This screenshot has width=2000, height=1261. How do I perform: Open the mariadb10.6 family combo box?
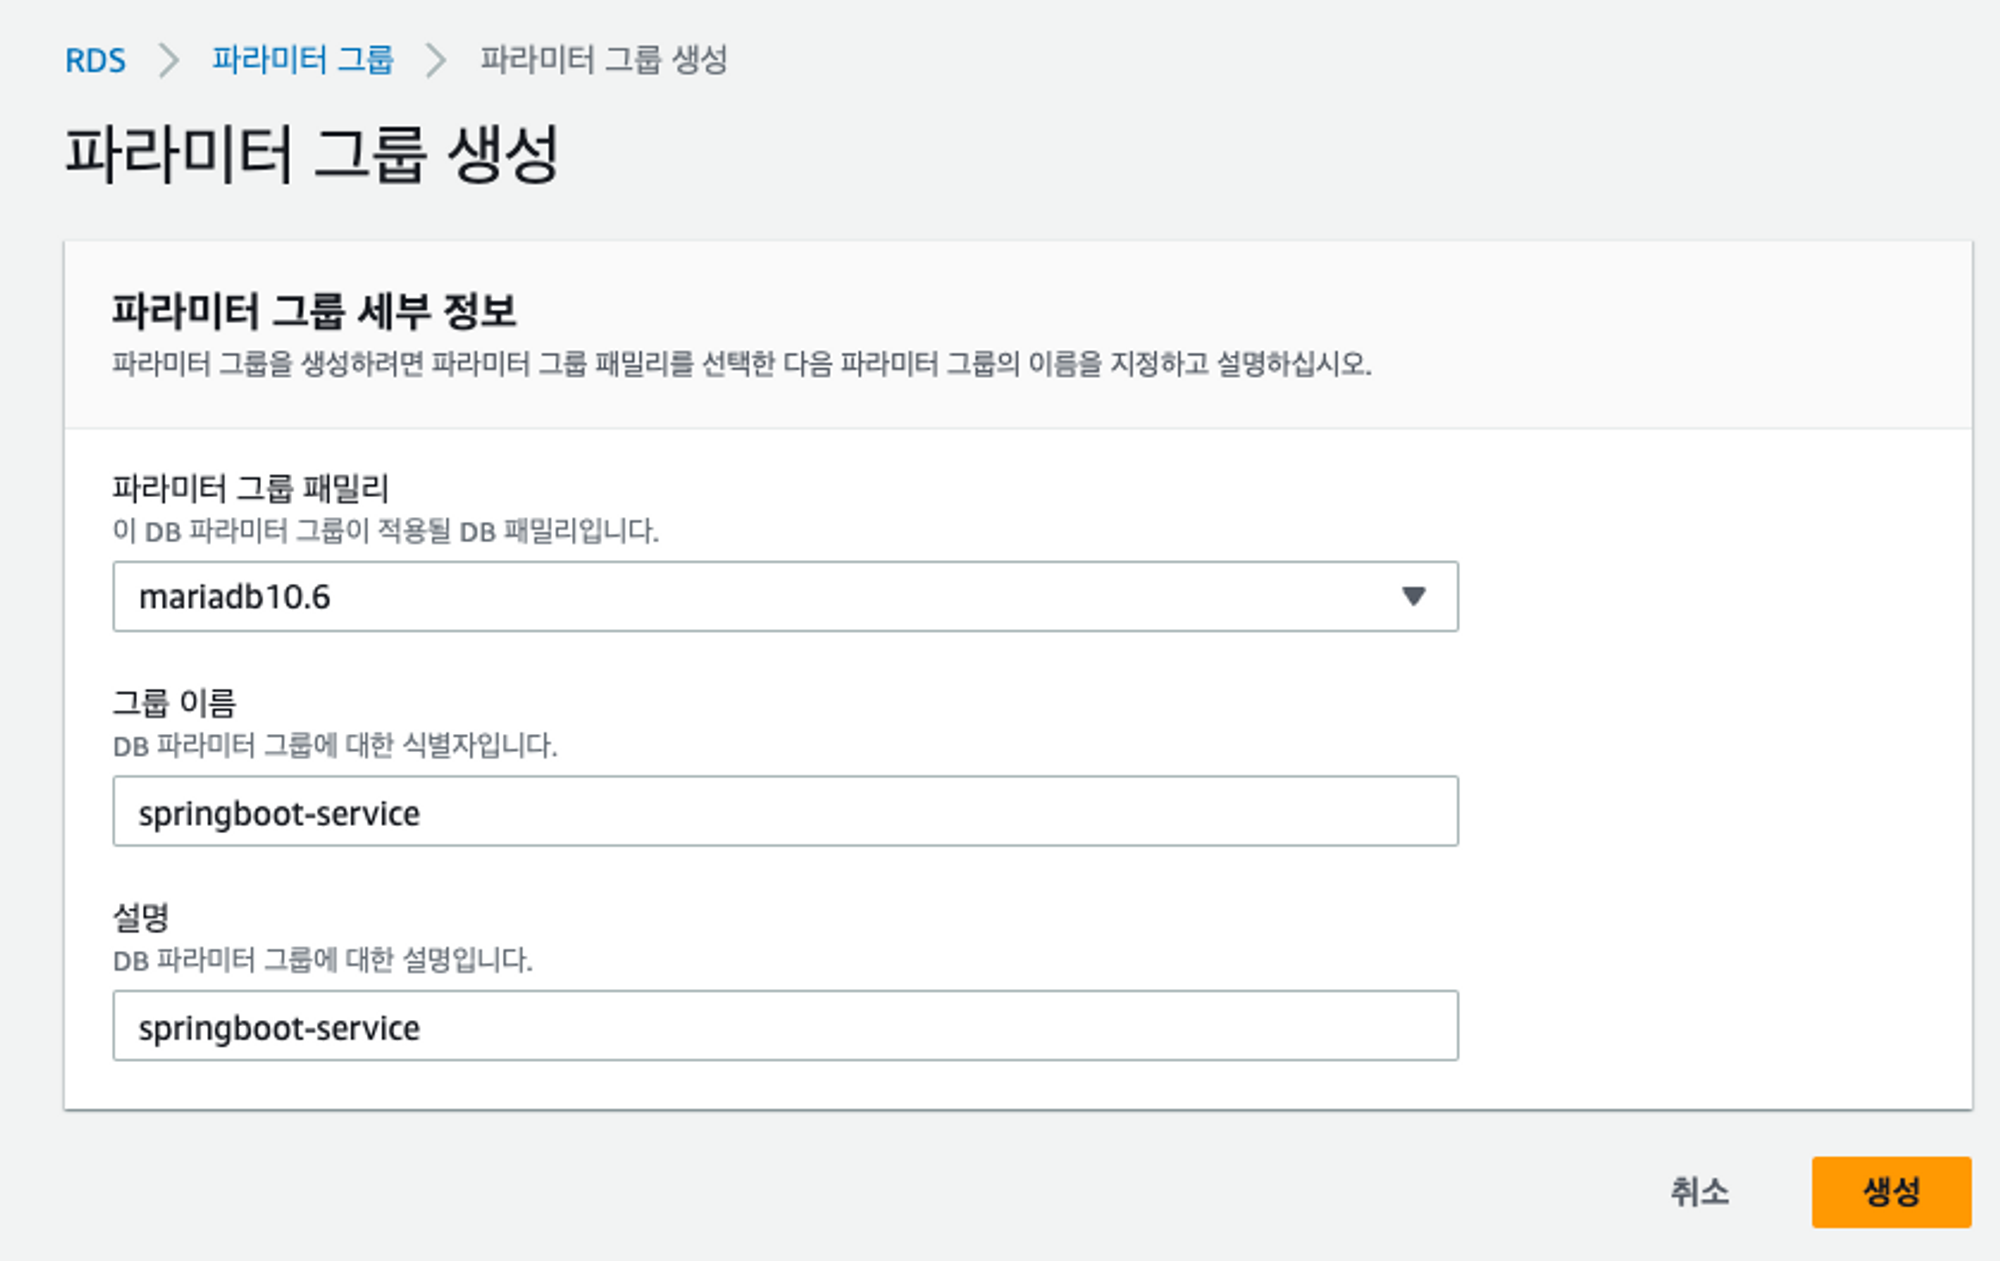[760, 596]
